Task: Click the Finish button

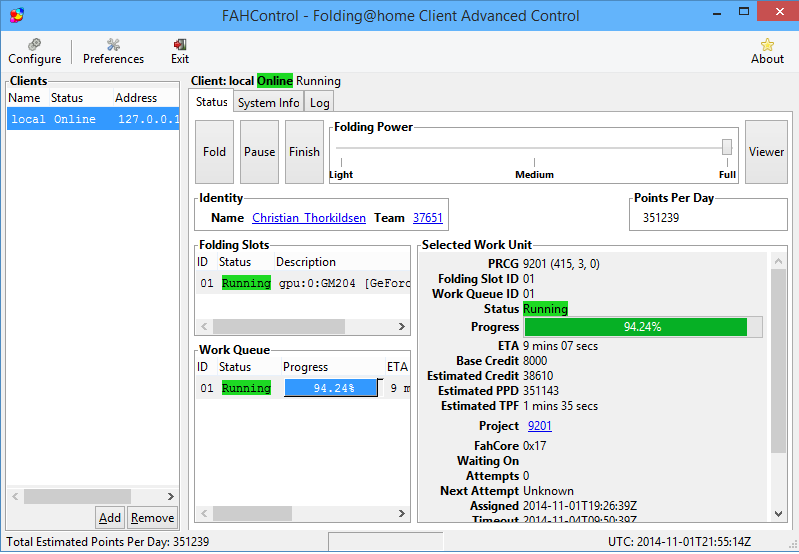Action: tap(304, 152)
